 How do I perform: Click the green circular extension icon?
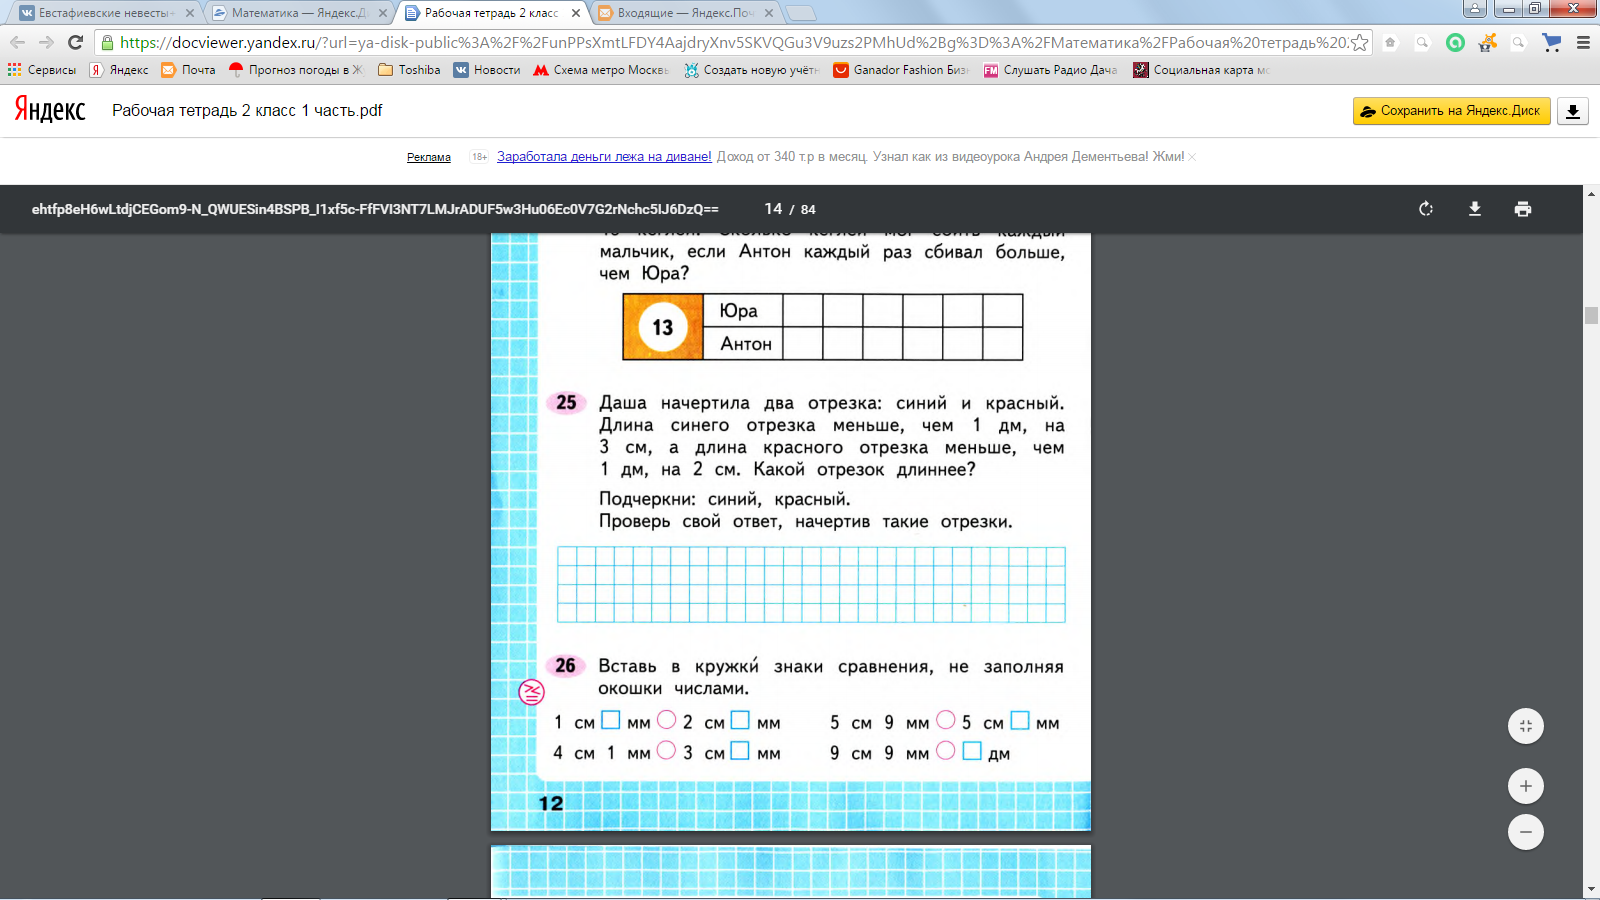tap(1456, 42)
